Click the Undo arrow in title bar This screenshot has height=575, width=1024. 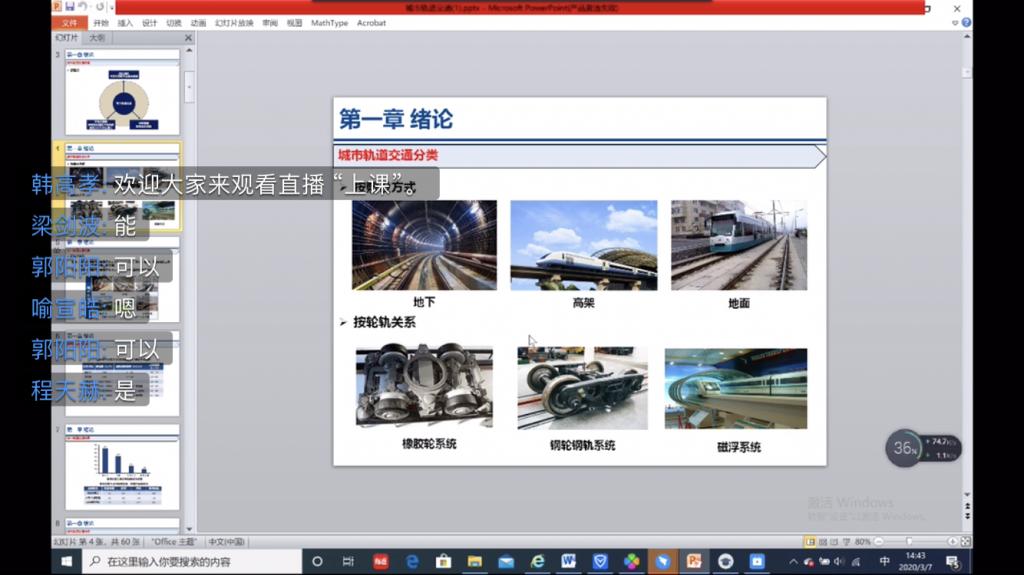point(83,7)
